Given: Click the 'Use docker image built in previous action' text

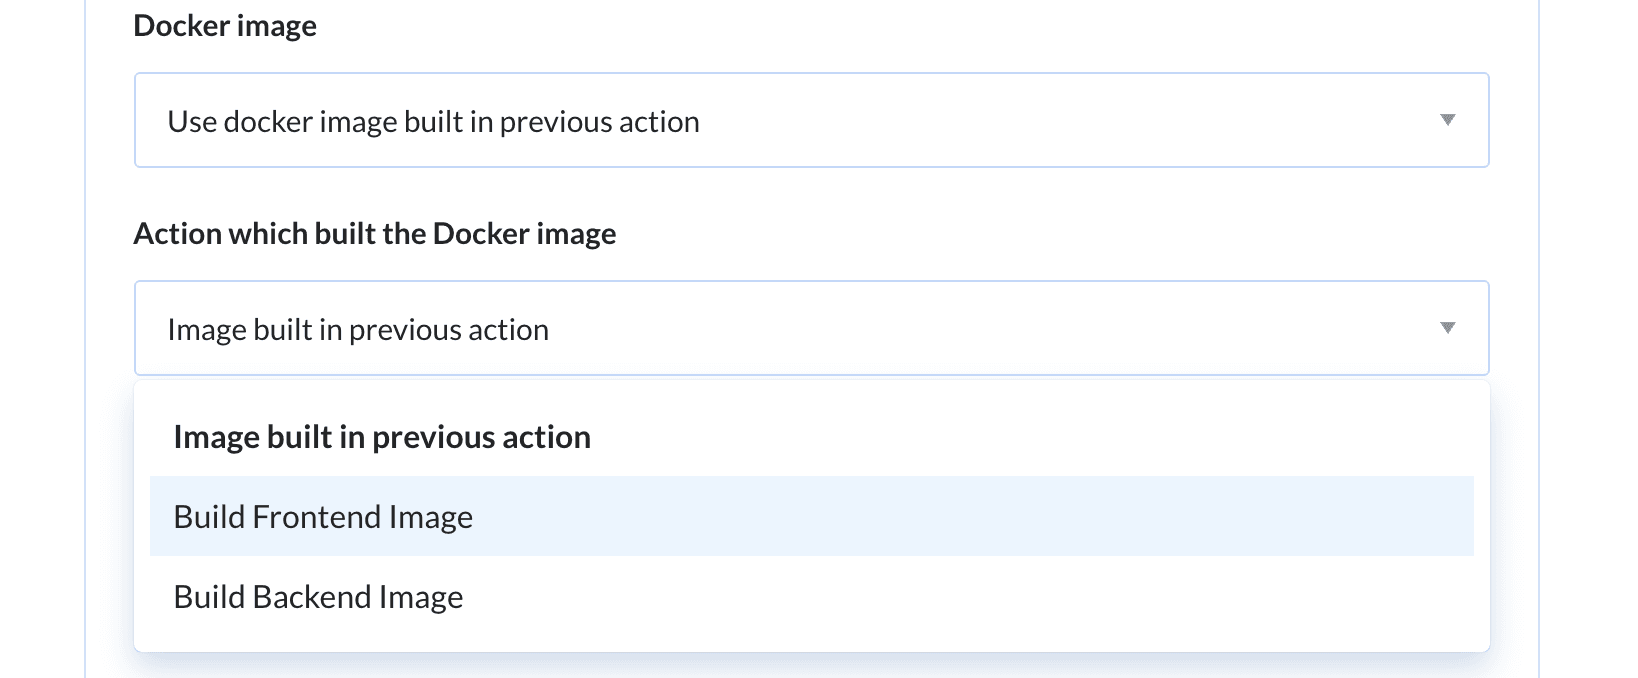Looking at the screenshot, I should (433, 122).
